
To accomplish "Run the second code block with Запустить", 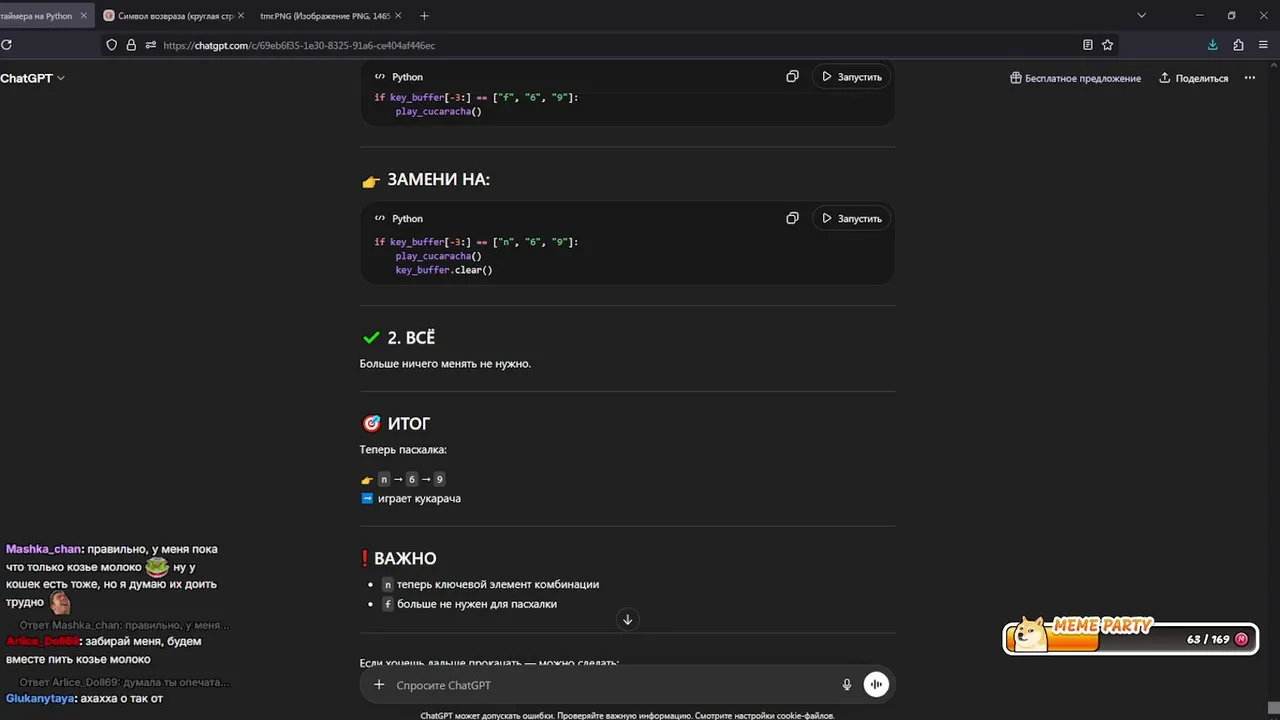I will 852,218.
